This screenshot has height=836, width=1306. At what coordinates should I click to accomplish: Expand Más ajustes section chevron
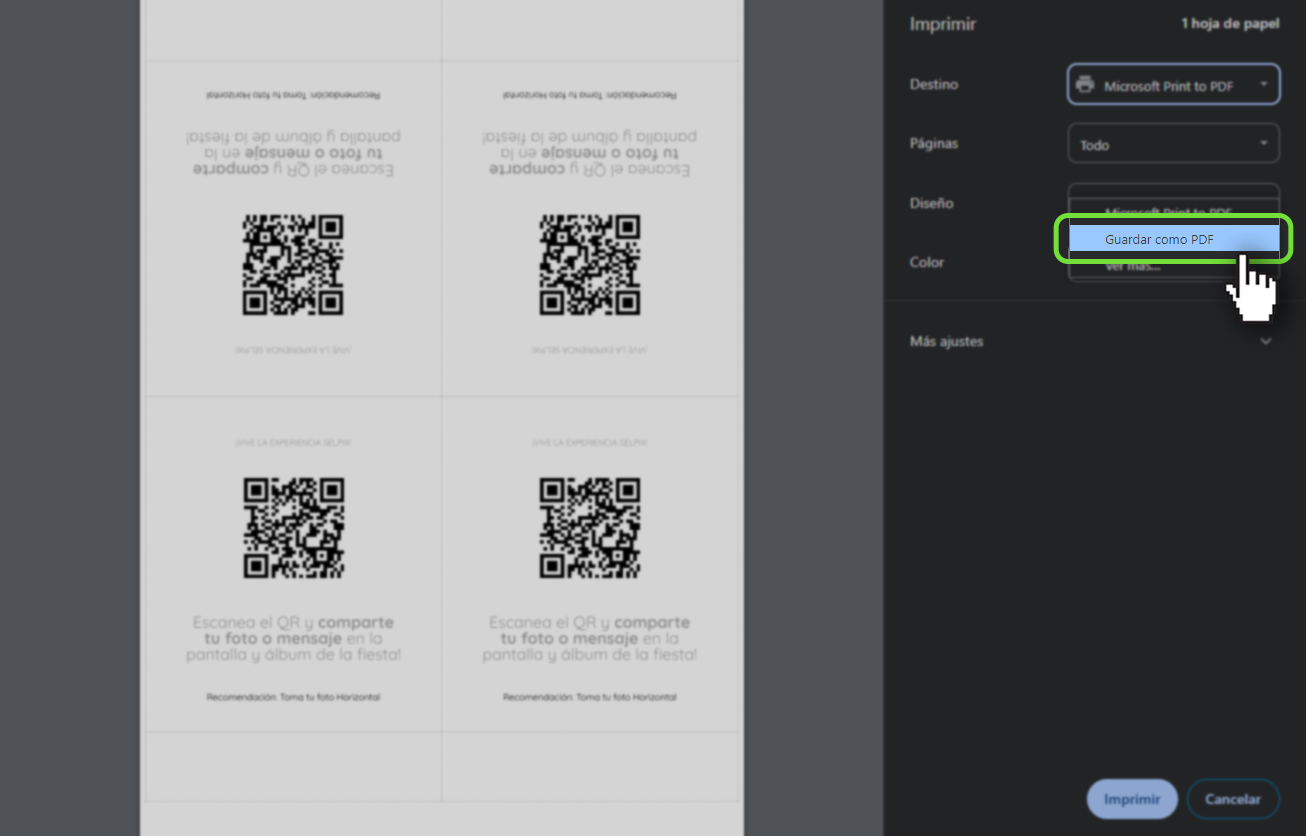[1266, 341]
